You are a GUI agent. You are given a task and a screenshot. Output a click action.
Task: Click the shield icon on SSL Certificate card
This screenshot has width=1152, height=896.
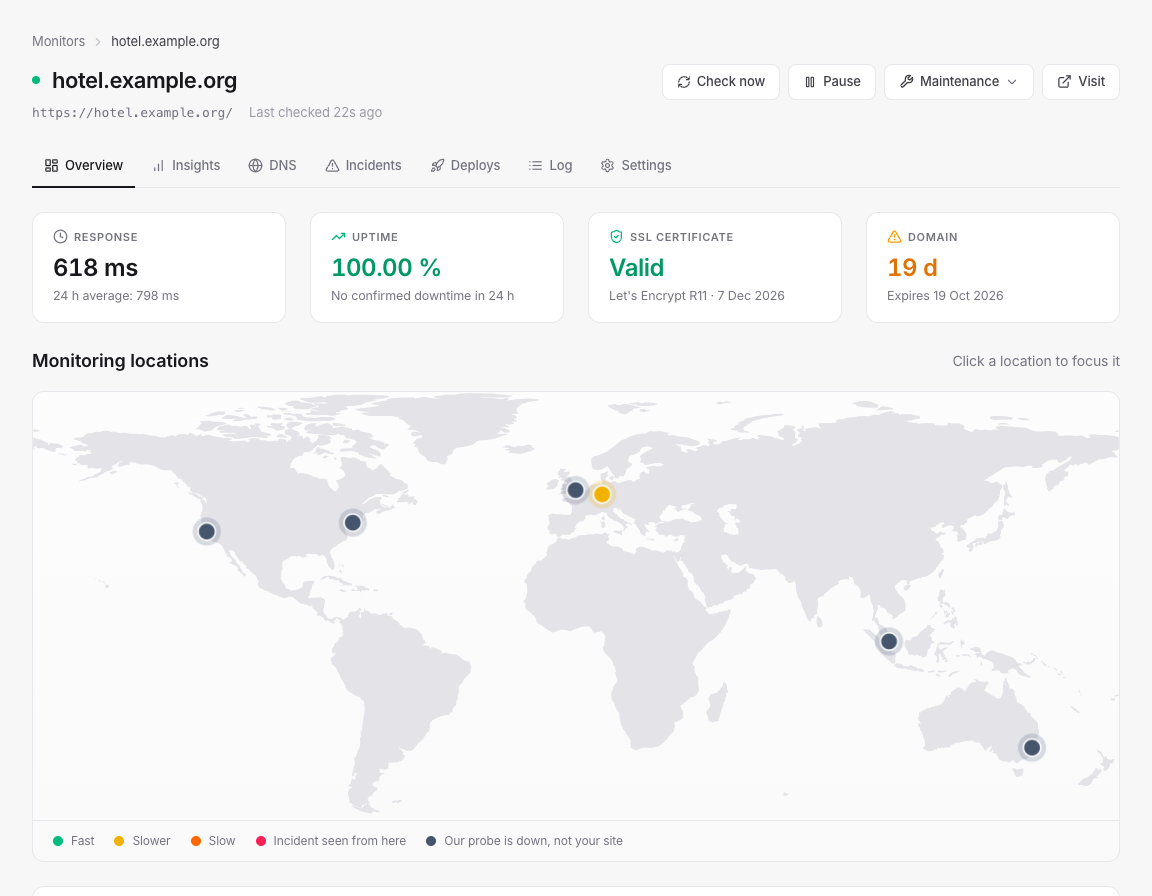616,236
